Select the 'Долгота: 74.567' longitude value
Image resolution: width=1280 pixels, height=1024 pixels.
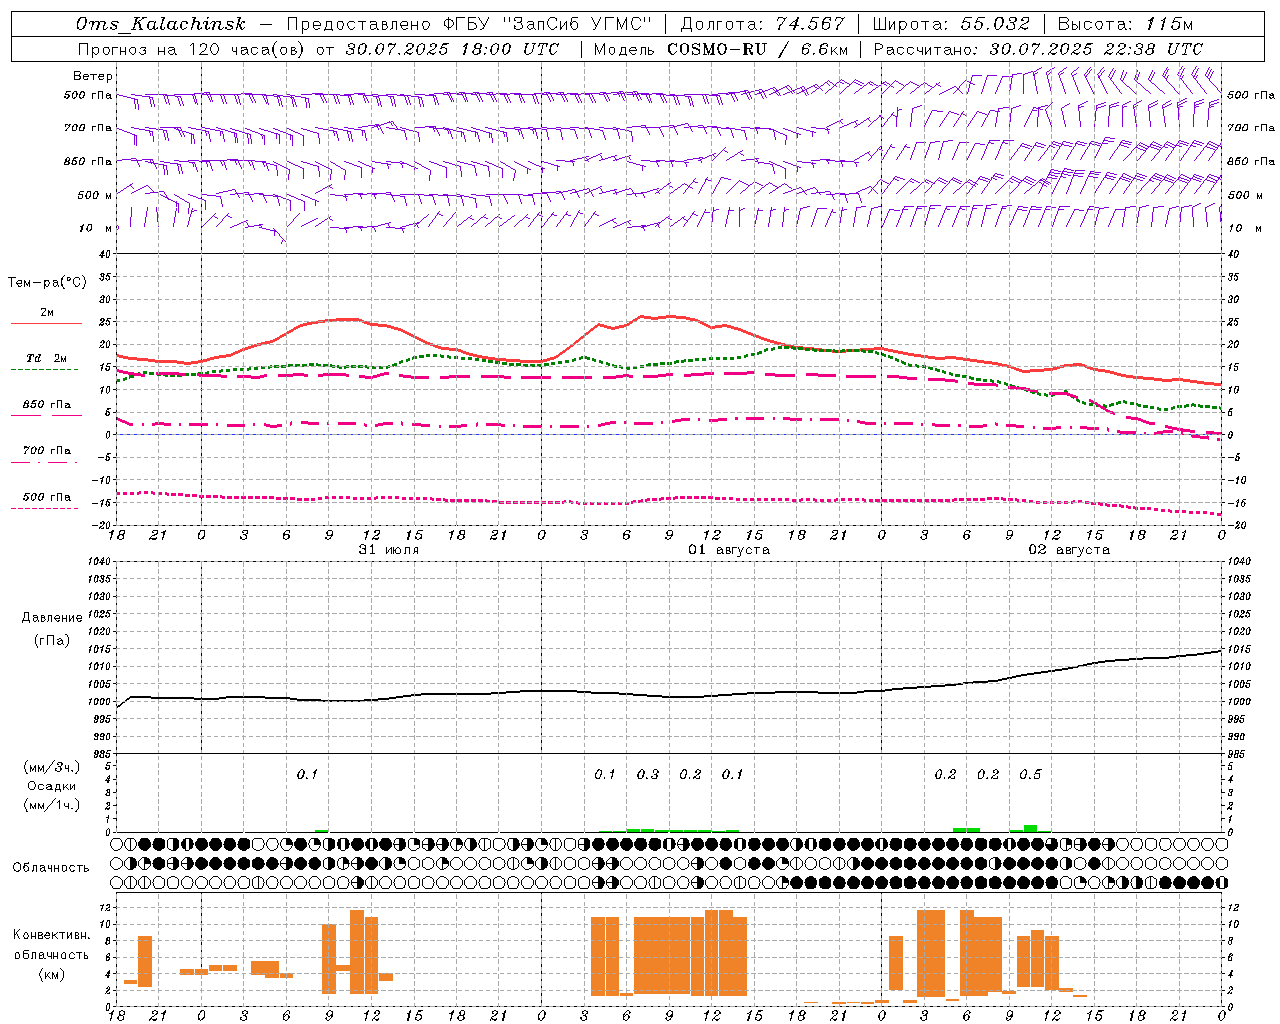pos(763,24)
